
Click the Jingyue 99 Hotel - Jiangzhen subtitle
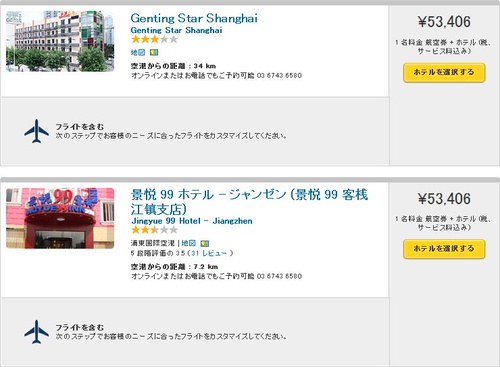click(192, 221)
